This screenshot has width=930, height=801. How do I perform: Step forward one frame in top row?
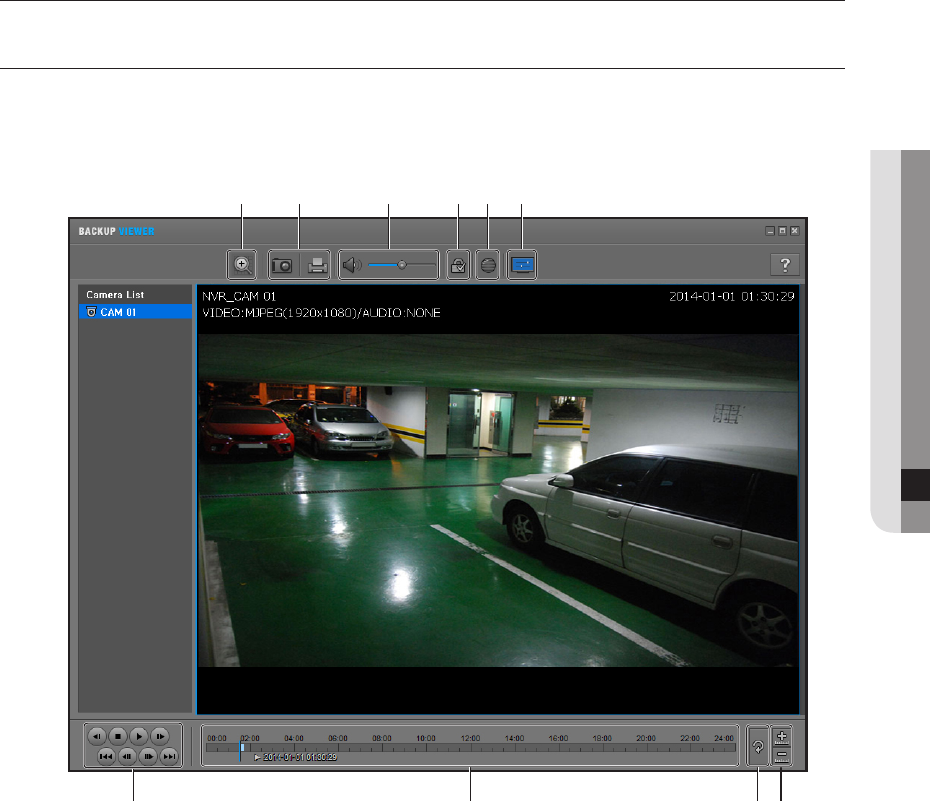click(159, 735)
